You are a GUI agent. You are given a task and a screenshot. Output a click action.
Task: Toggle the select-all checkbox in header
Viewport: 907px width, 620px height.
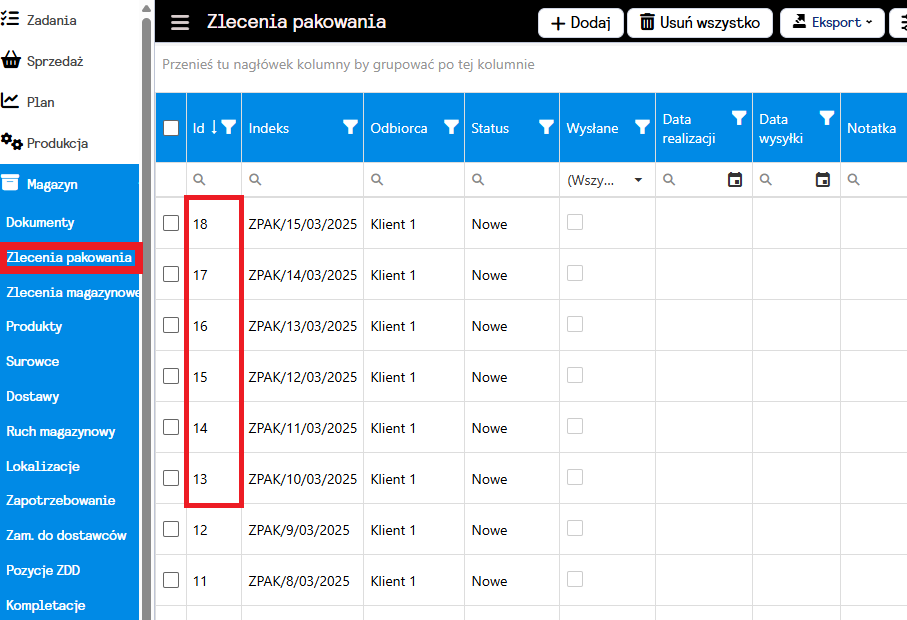[171, 127]
